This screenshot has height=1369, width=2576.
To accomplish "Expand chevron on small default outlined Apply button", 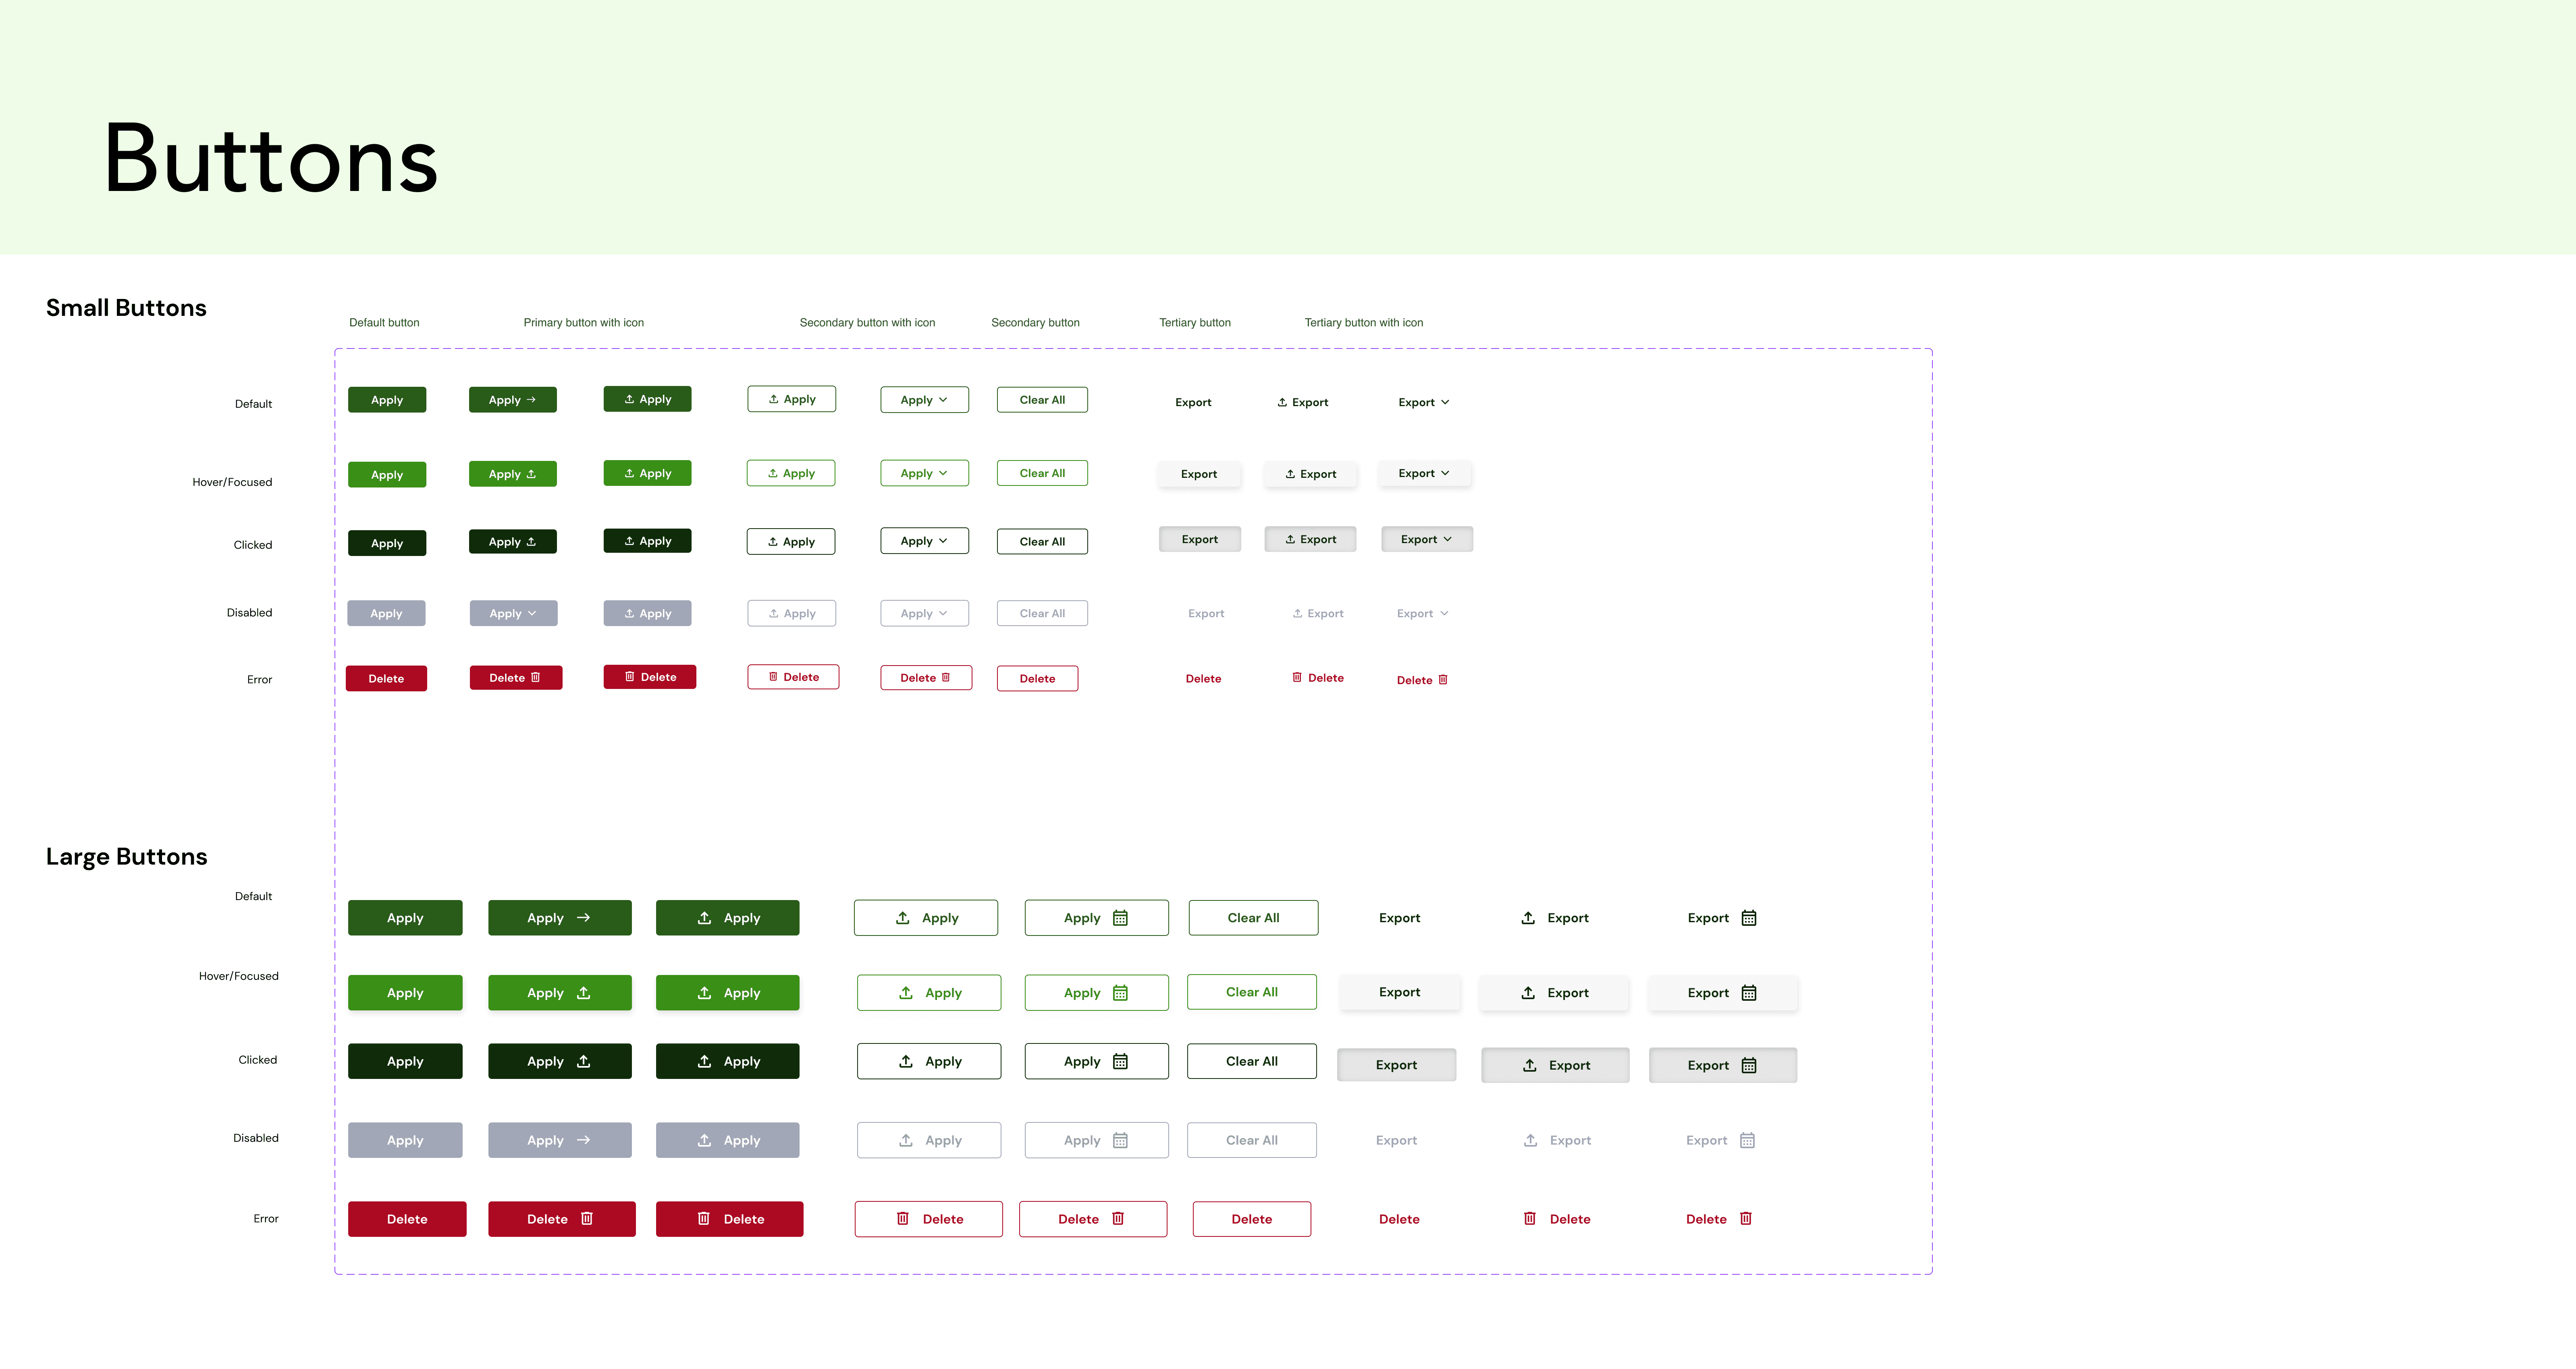I will coord(943,400).
